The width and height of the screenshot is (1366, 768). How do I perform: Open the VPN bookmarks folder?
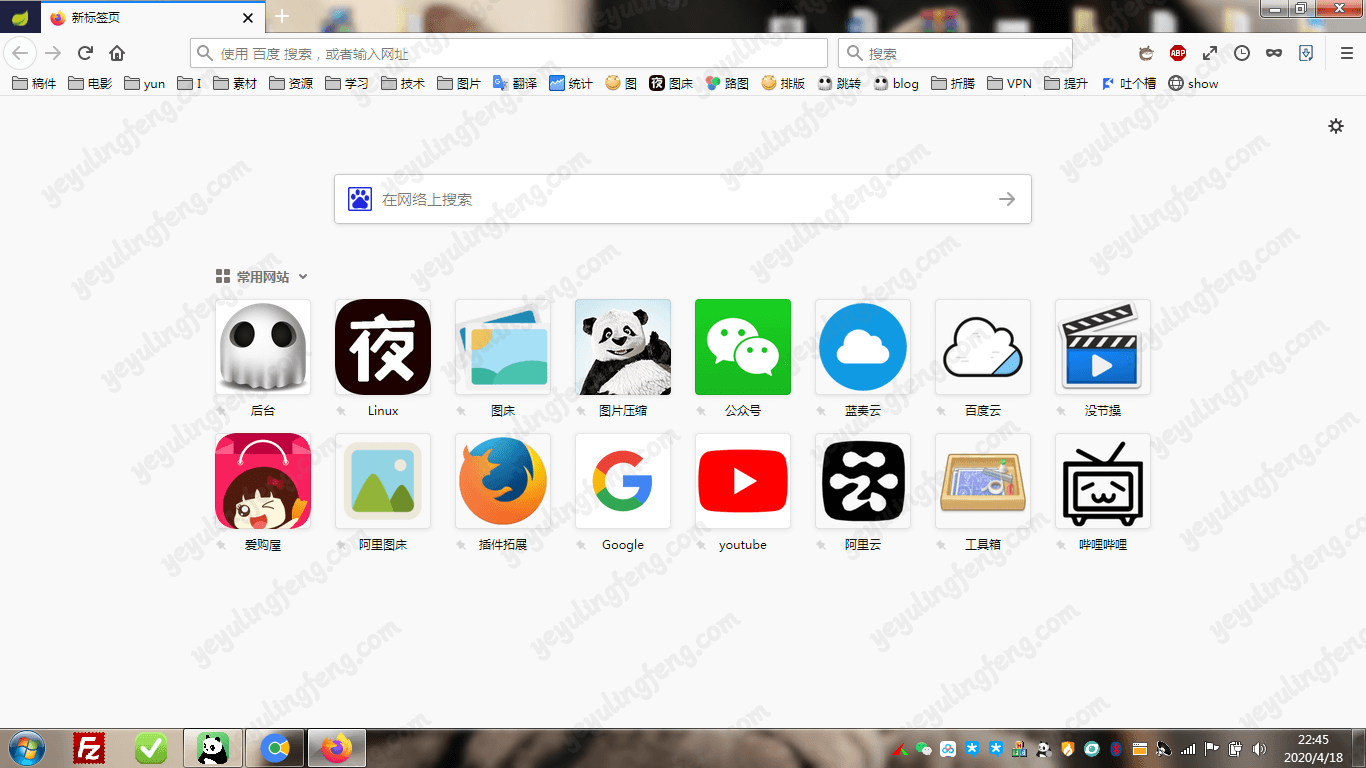(1009, 83)
